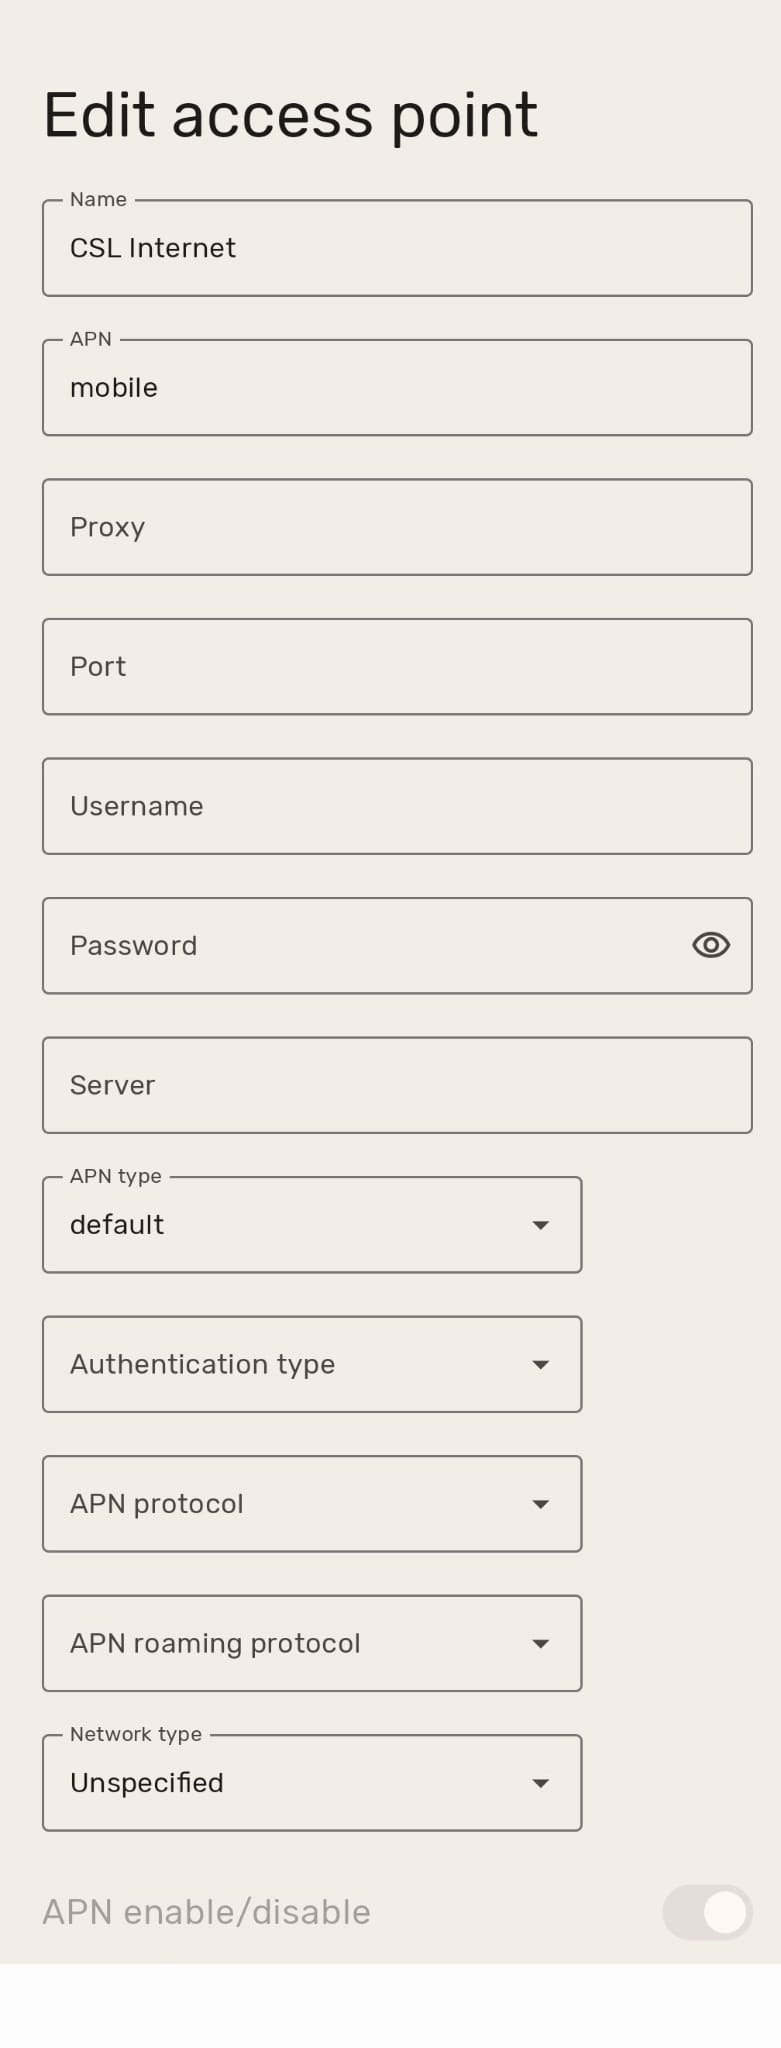Select the Port input field
This screenshot has width=781, height=2048.
396,667
